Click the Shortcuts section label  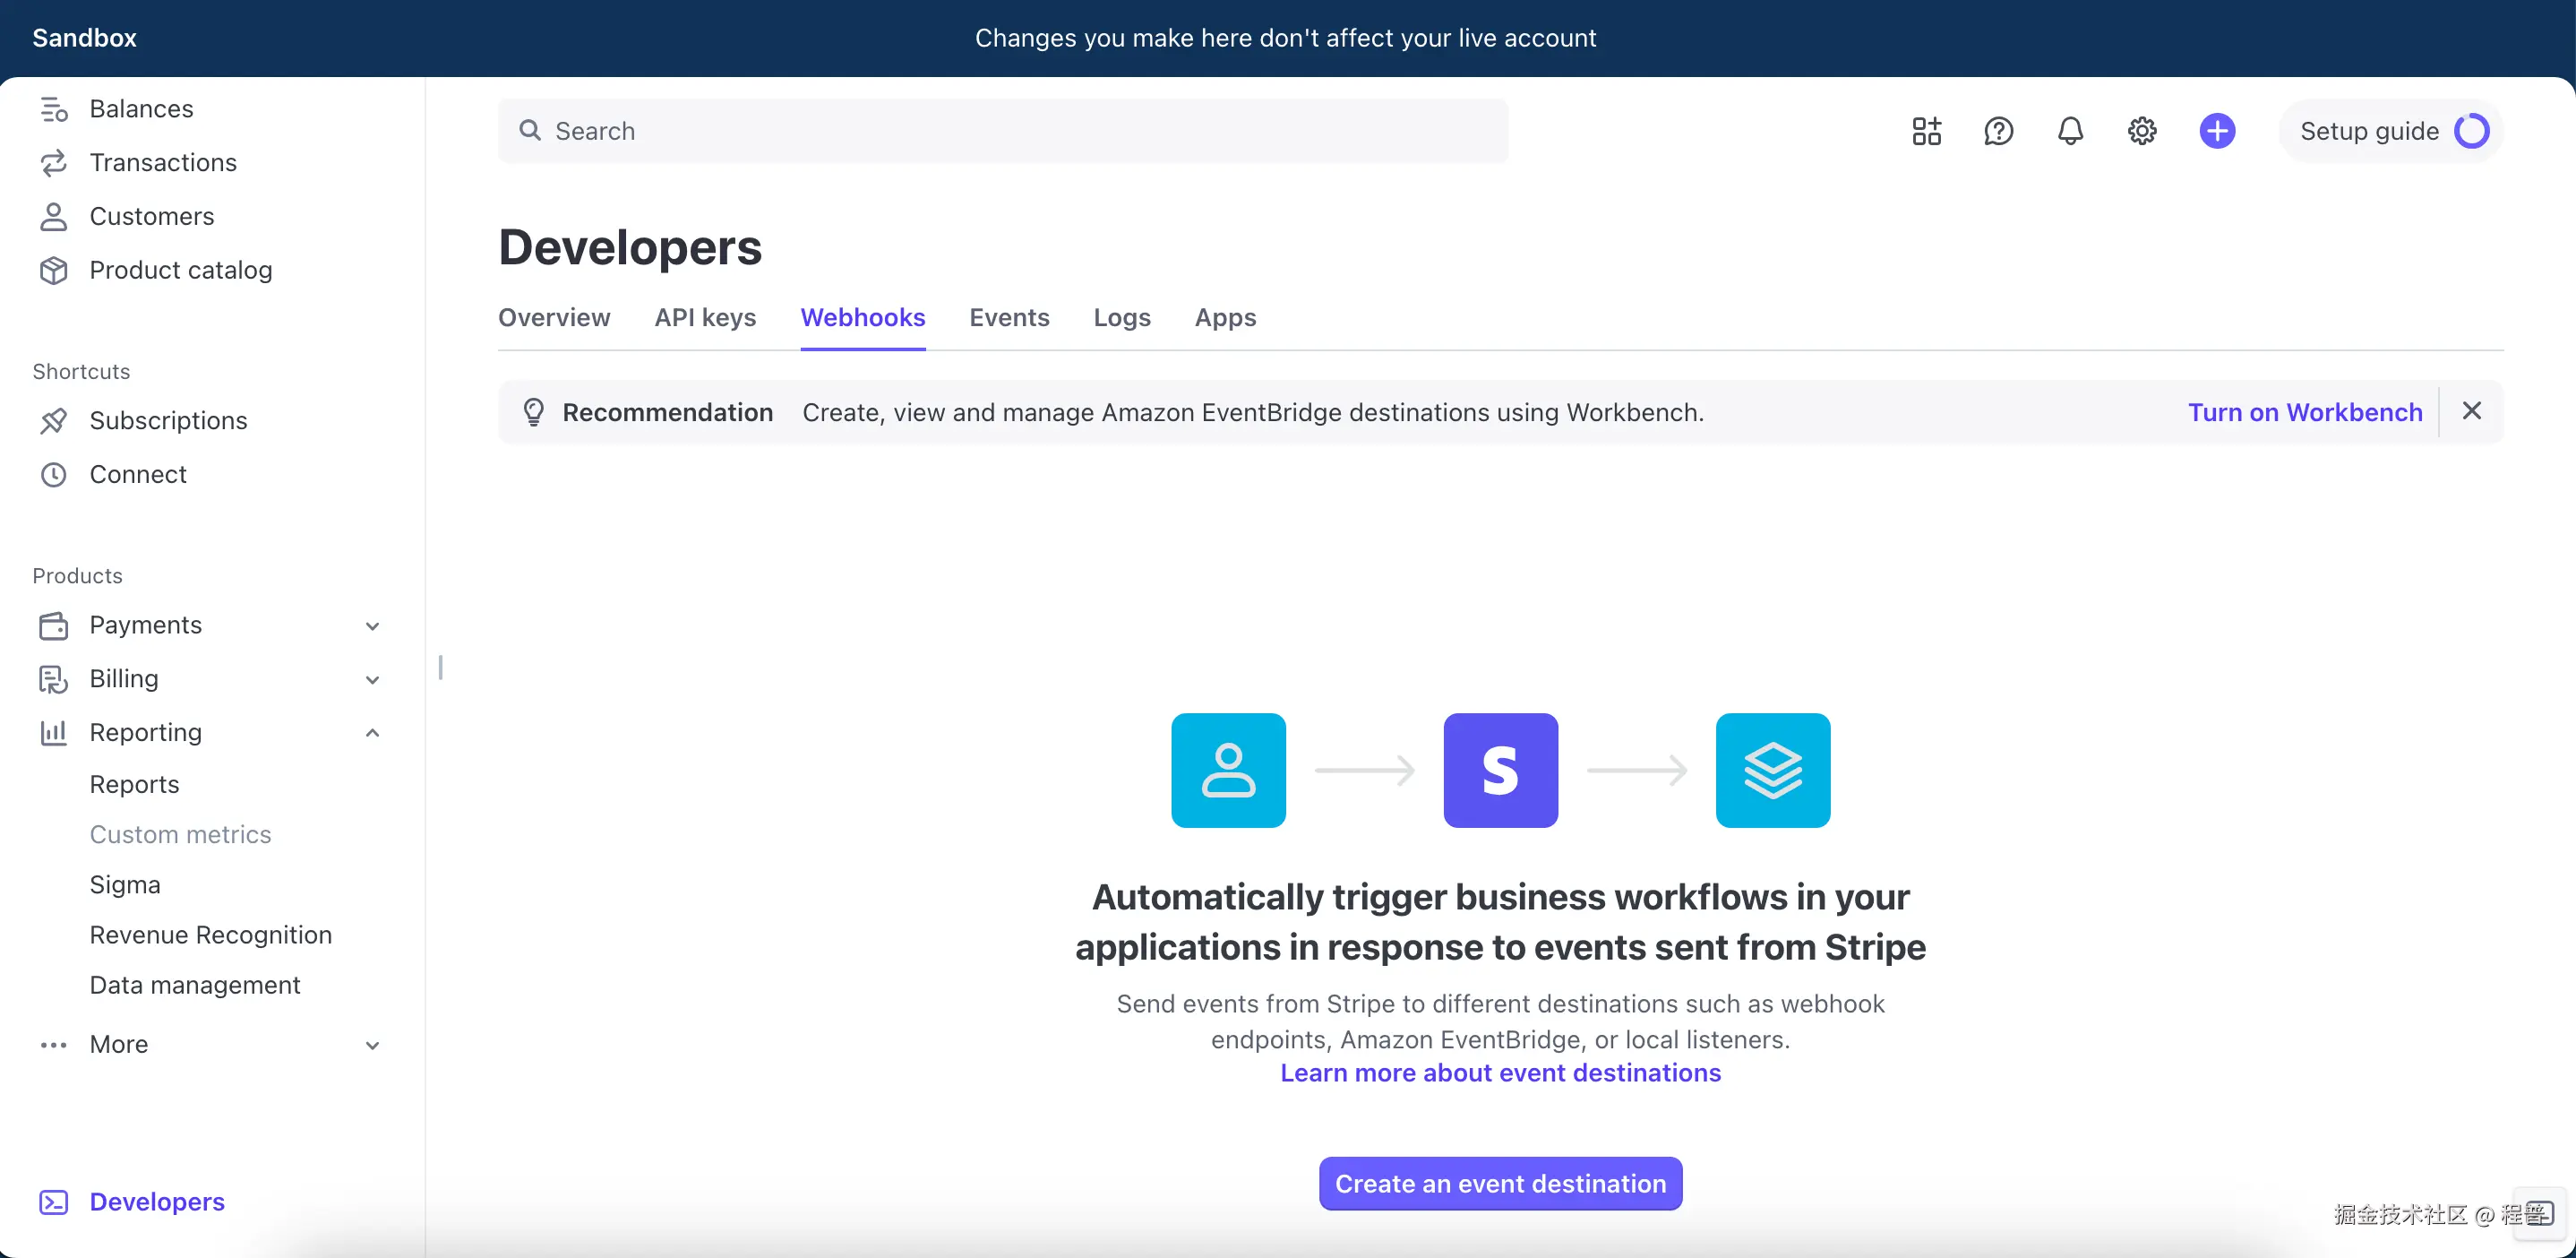pyautogui.click(x=81, y=372)
